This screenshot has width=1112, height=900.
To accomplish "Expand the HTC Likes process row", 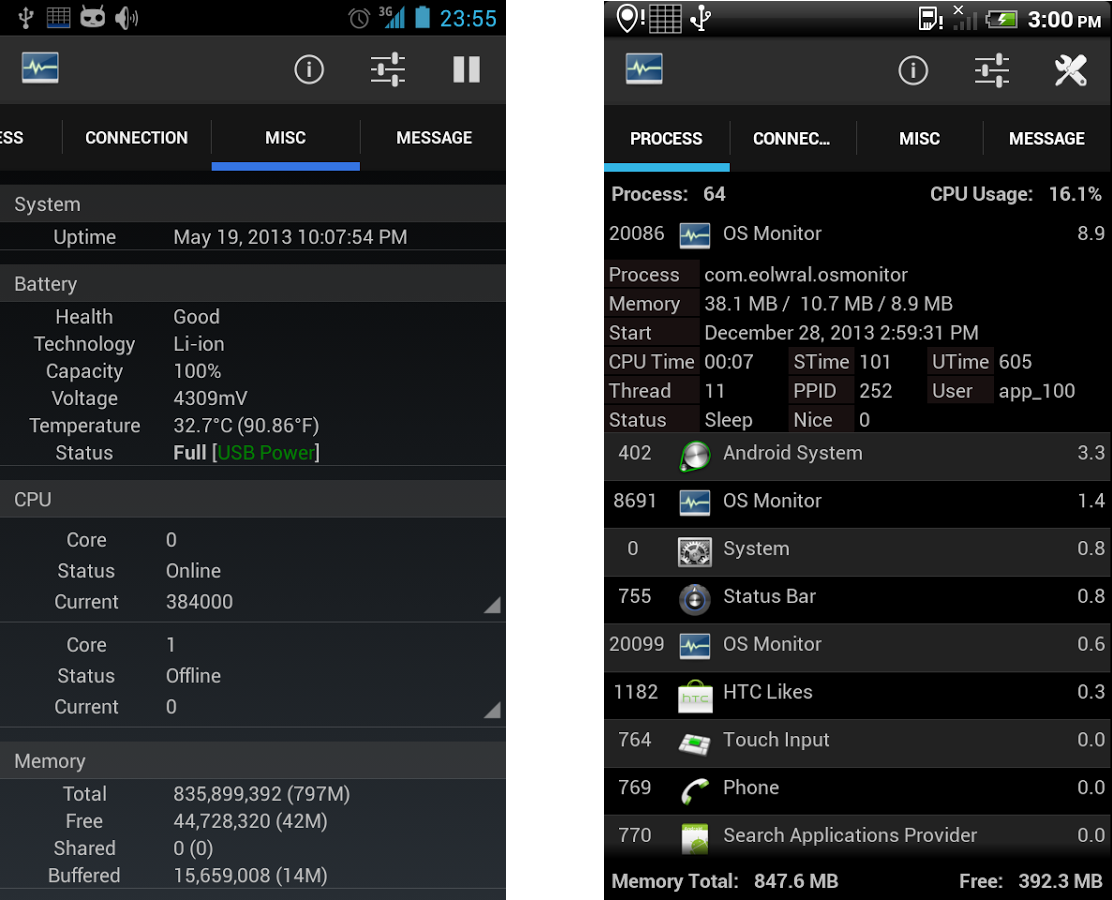I will click(857, 695).
